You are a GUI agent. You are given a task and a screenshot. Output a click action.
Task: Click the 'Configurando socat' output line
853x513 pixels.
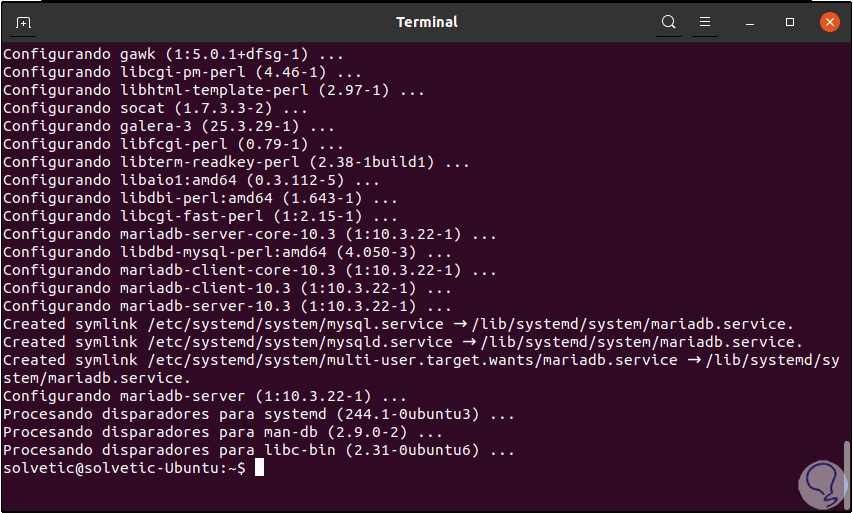point(155,108)
